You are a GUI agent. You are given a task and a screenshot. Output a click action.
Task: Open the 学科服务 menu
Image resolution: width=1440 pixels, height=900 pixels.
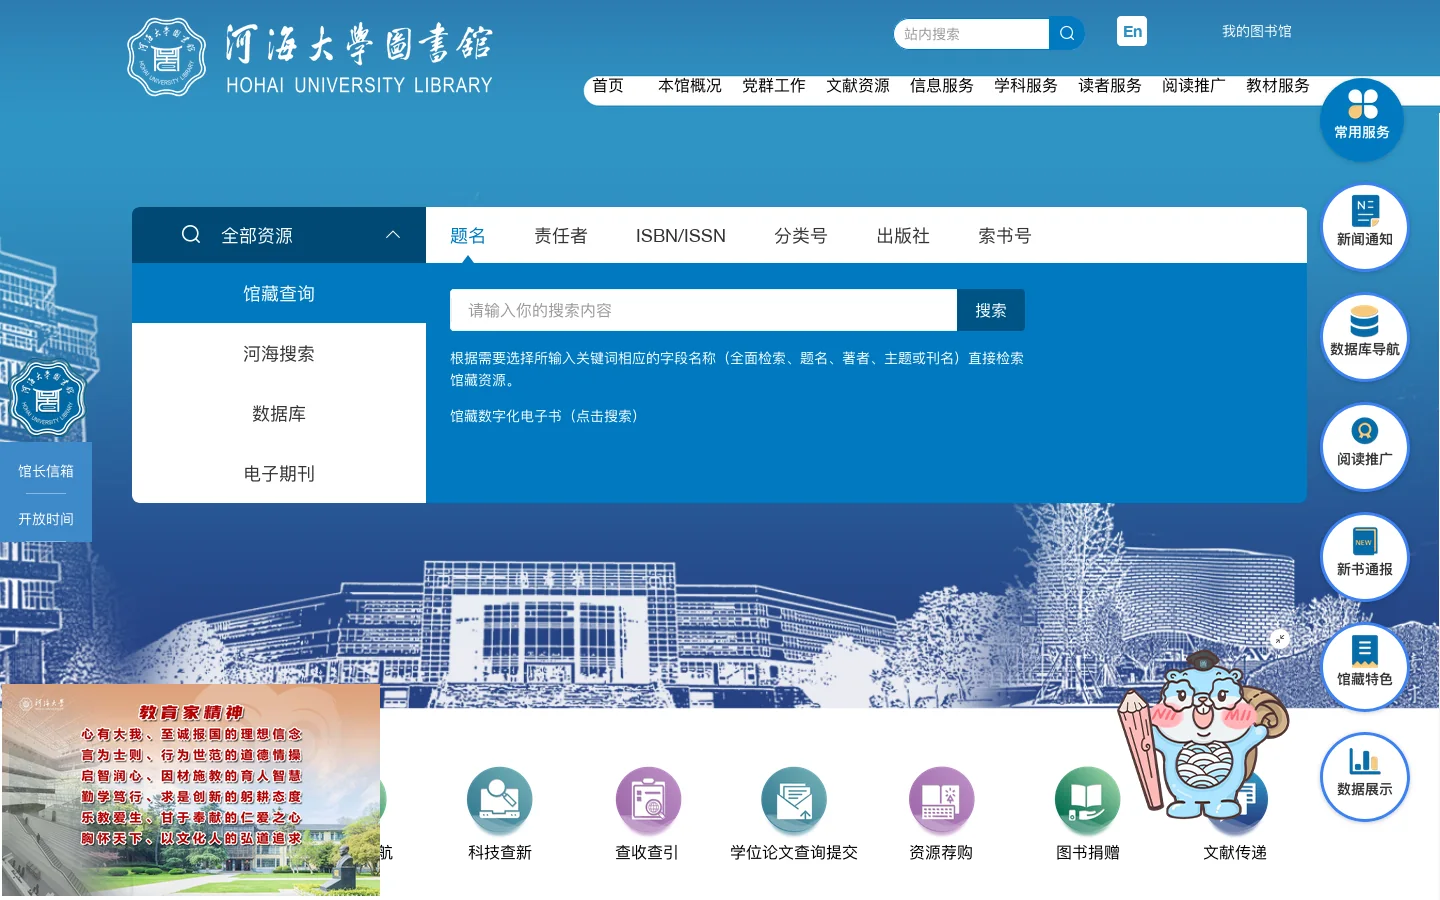pyautogui.click(x=1026, y=85)
